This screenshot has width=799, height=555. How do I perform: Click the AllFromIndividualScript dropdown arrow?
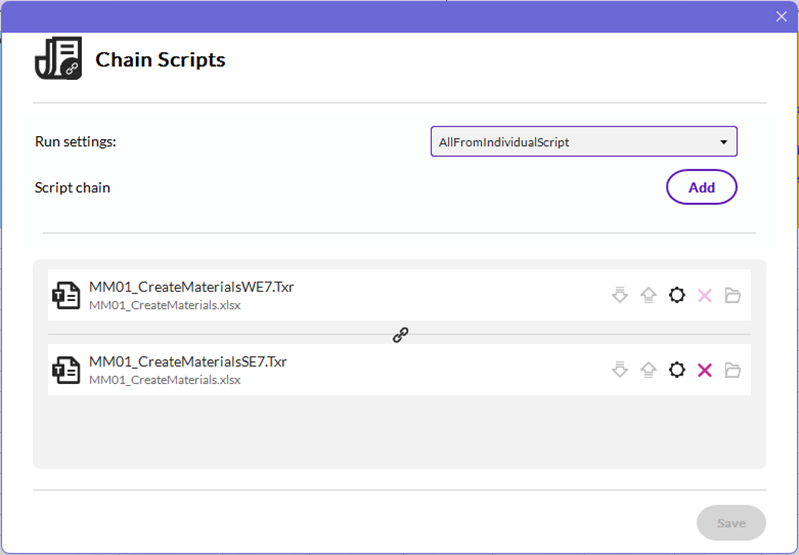(723, 142)
